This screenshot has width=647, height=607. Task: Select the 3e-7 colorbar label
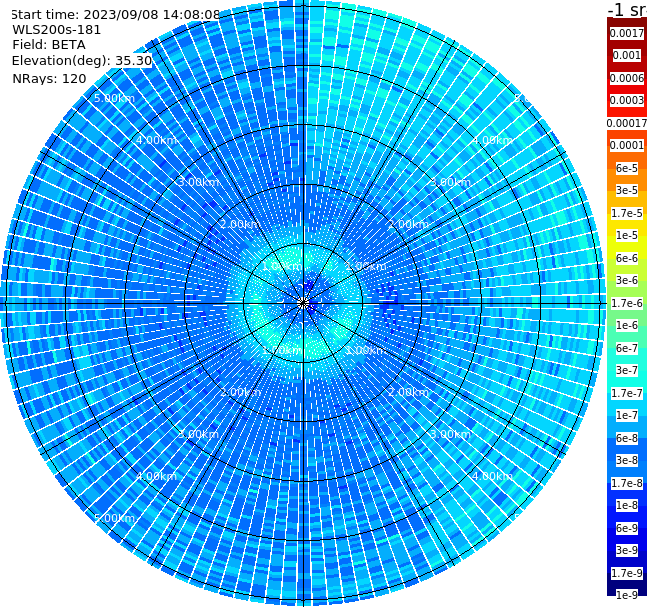pos(627,370)
